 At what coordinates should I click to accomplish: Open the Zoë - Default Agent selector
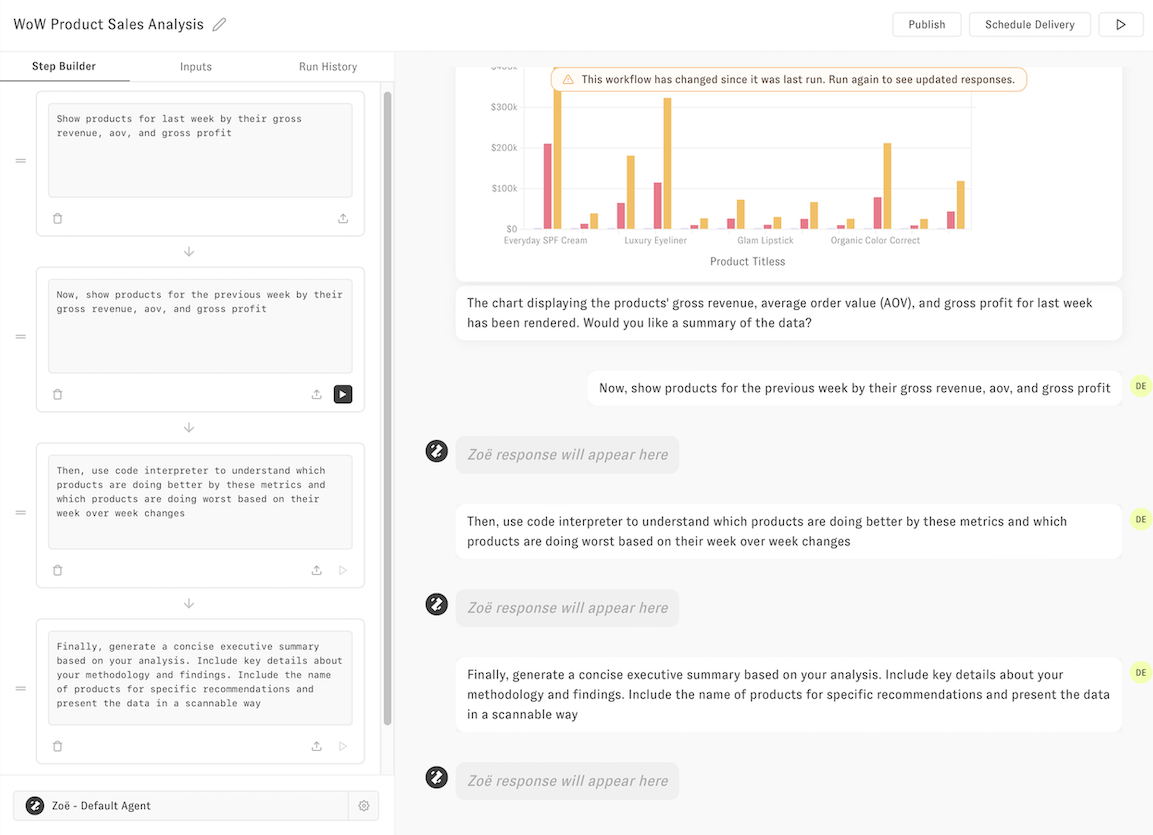[180, 806]
